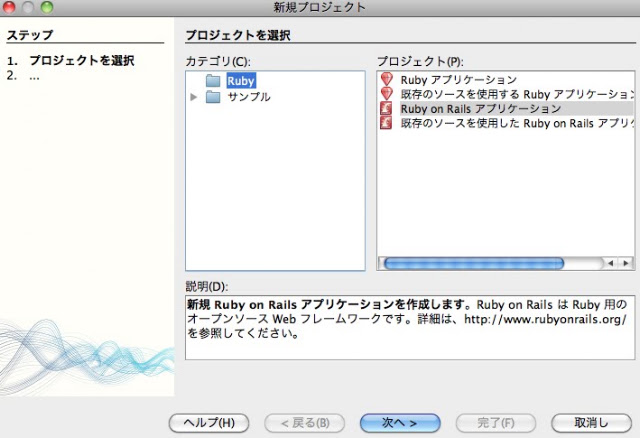Image resolution: width=640 pixels, height=438 pixels.
Task: Click the Ruby category folder icon
Action: coord(213,81)
